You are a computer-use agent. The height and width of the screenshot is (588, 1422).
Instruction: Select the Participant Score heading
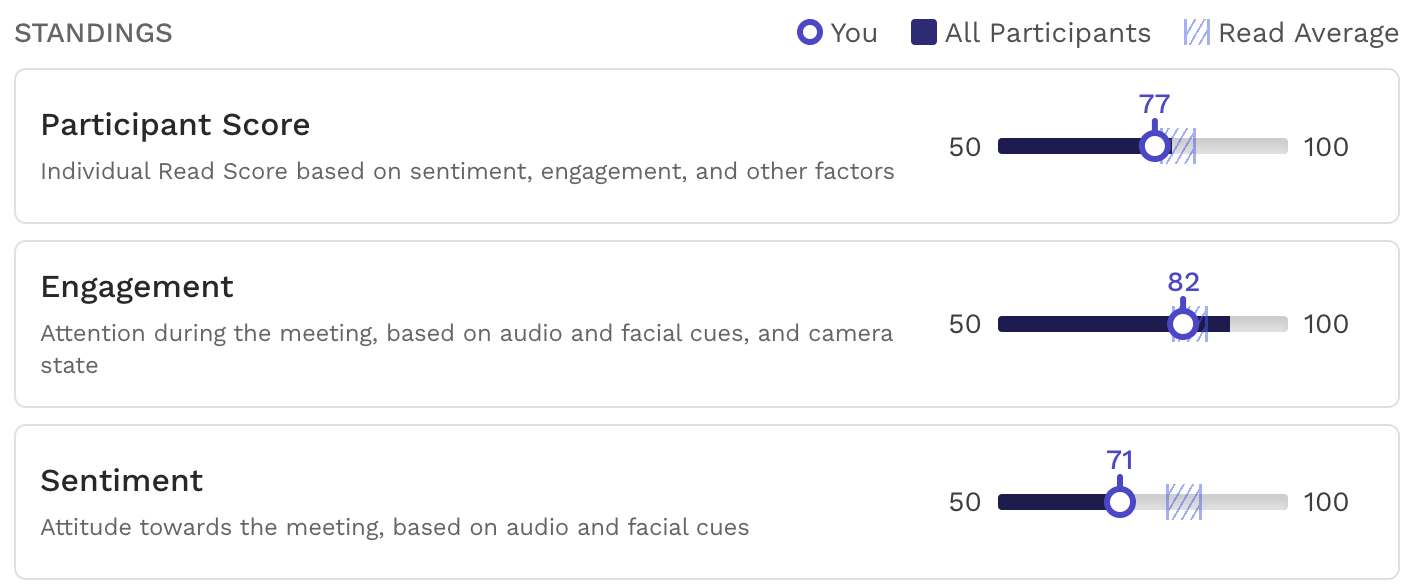point(175,125)
